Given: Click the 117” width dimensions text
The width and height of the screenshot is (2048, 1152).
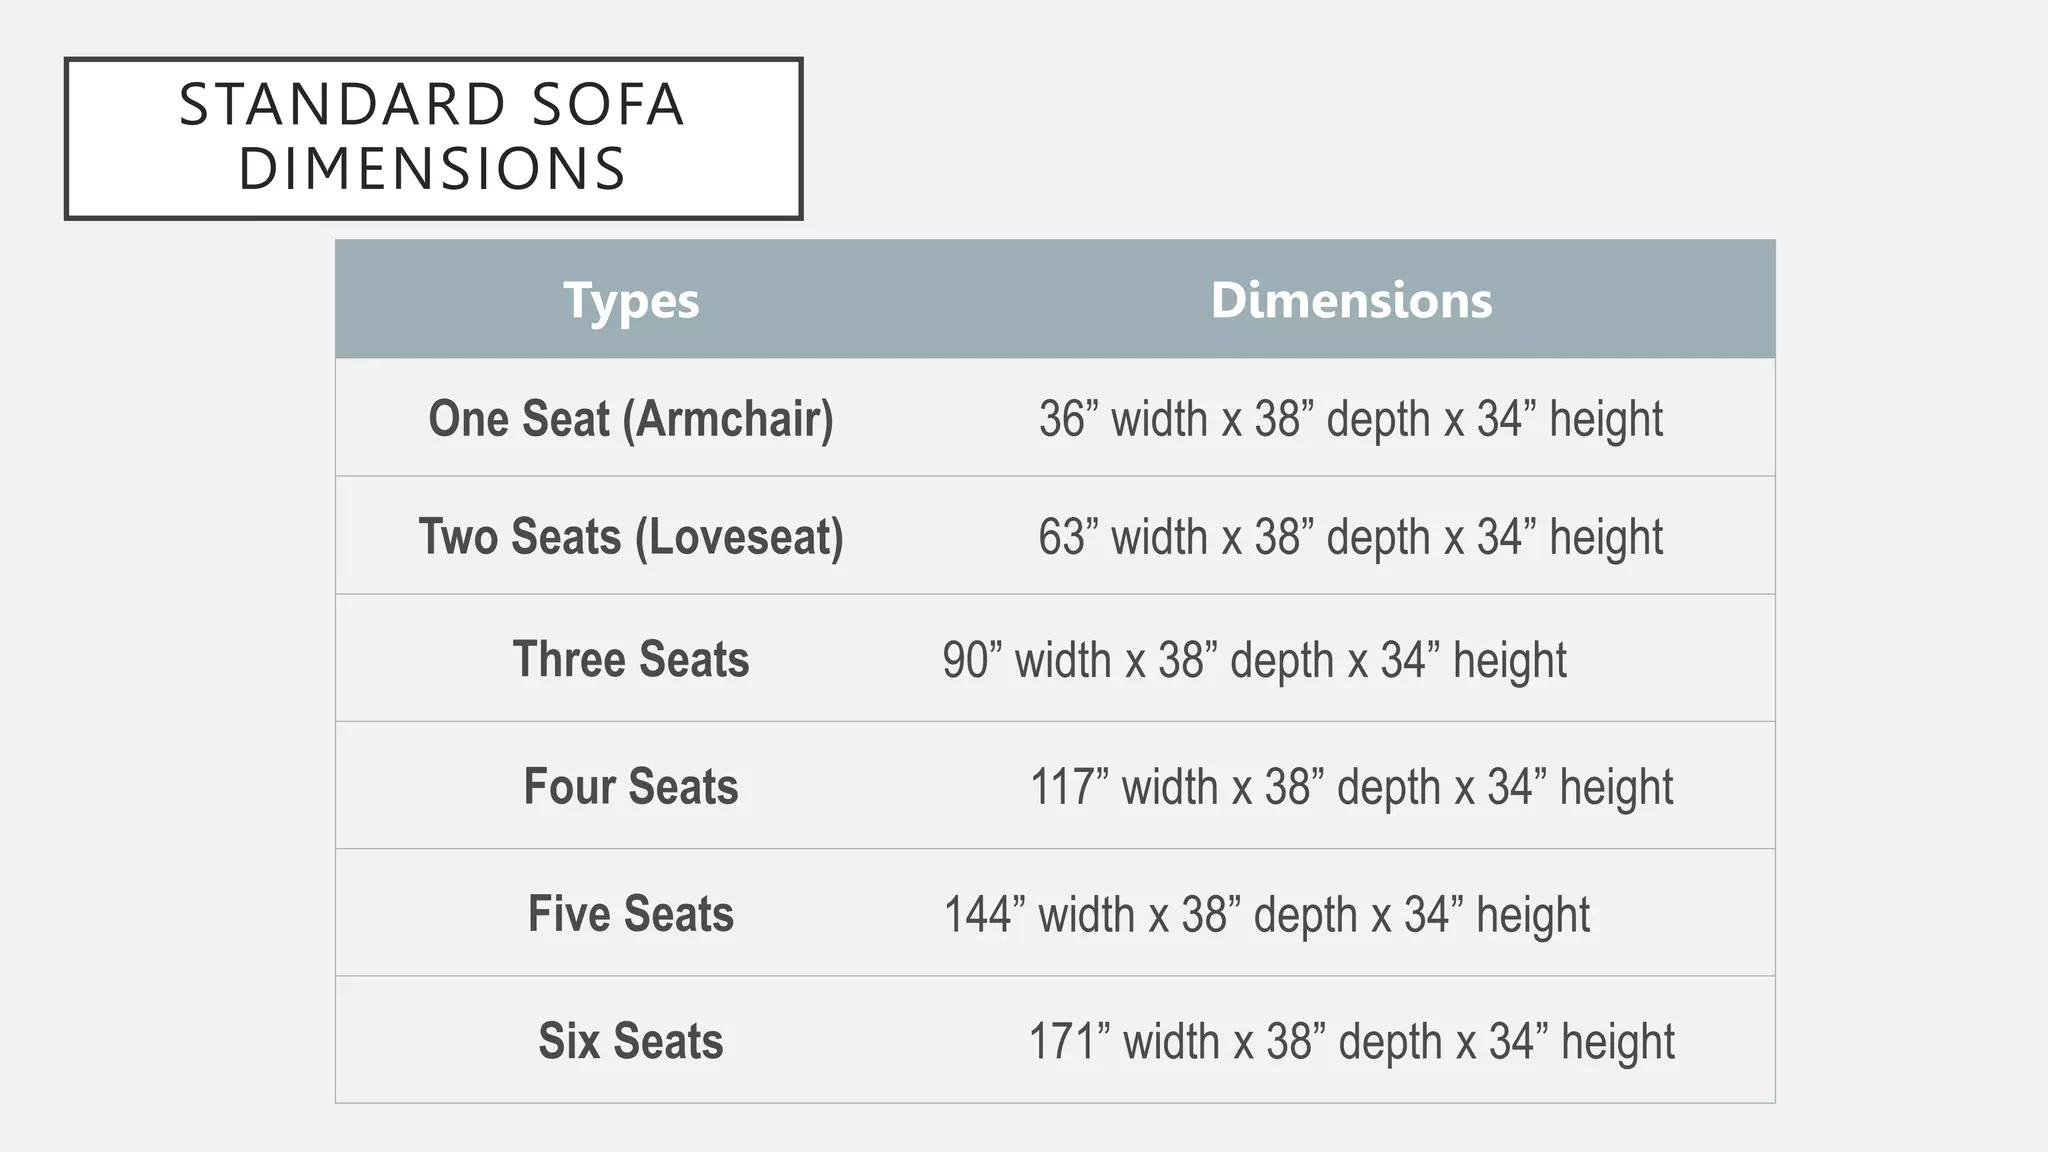Looking at the screenshot, I should point(1351,787).
